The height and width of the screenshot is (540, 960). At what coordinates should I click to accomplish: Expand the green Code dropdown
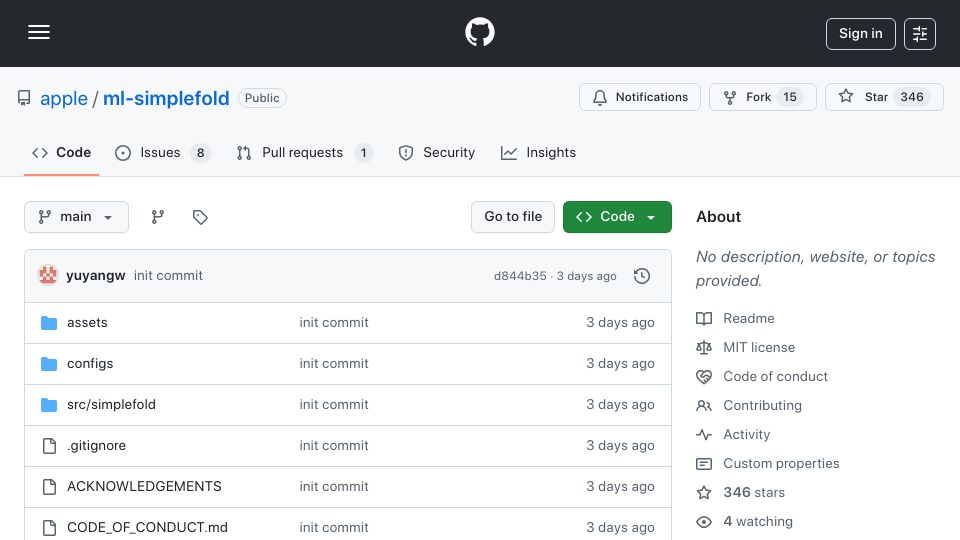coord(617,217)
